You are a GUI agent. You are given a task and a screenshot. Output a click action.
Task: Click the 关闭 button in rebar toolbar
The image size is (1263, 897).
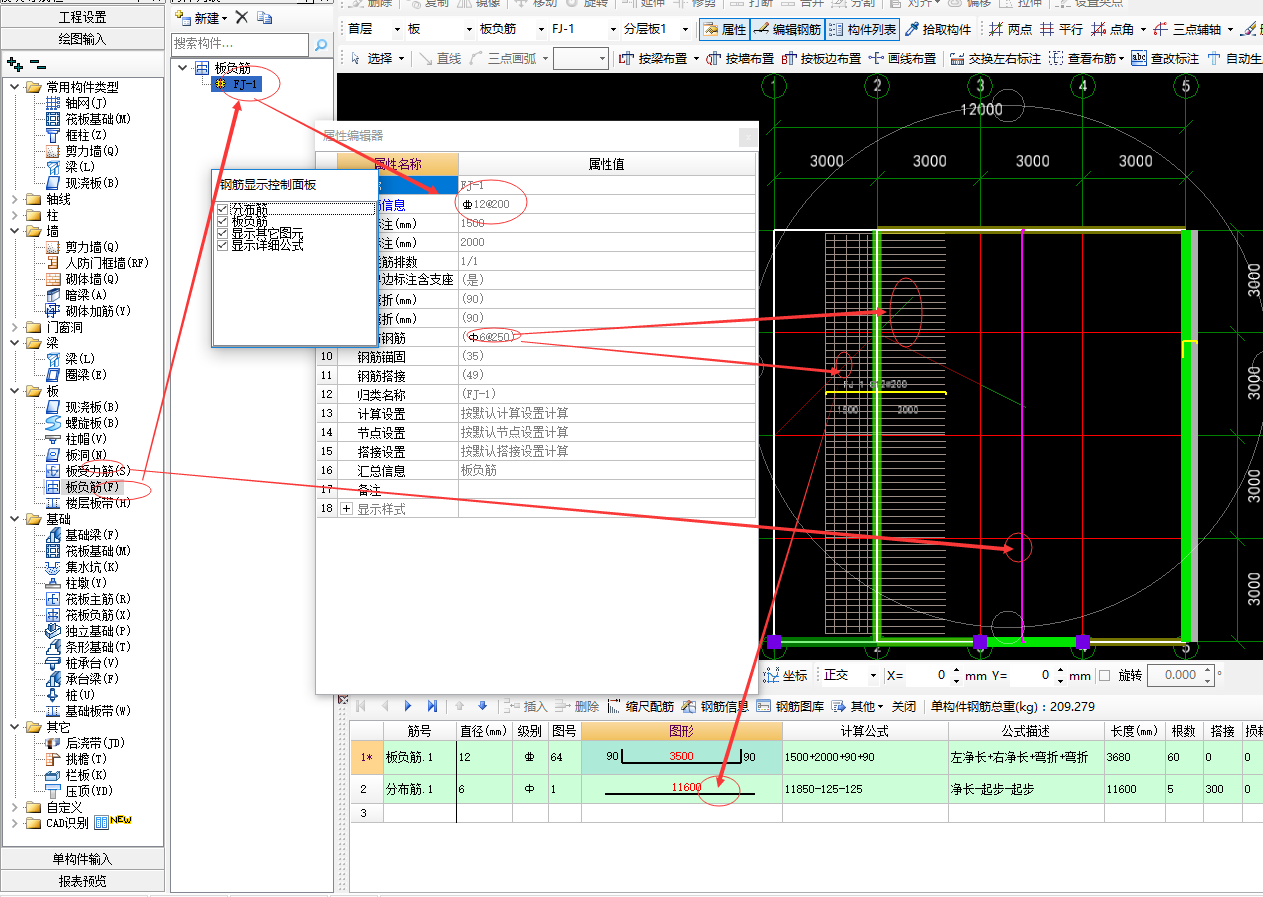click(x=904, y=706)
